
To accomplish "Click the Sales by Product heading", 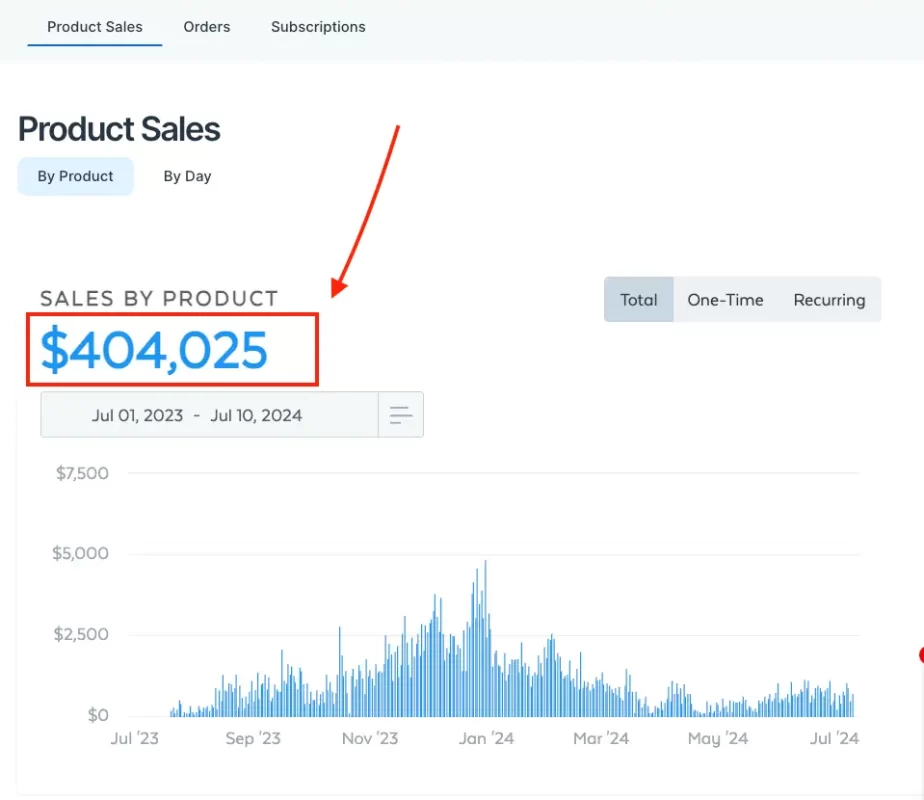I will click(159, 298).
